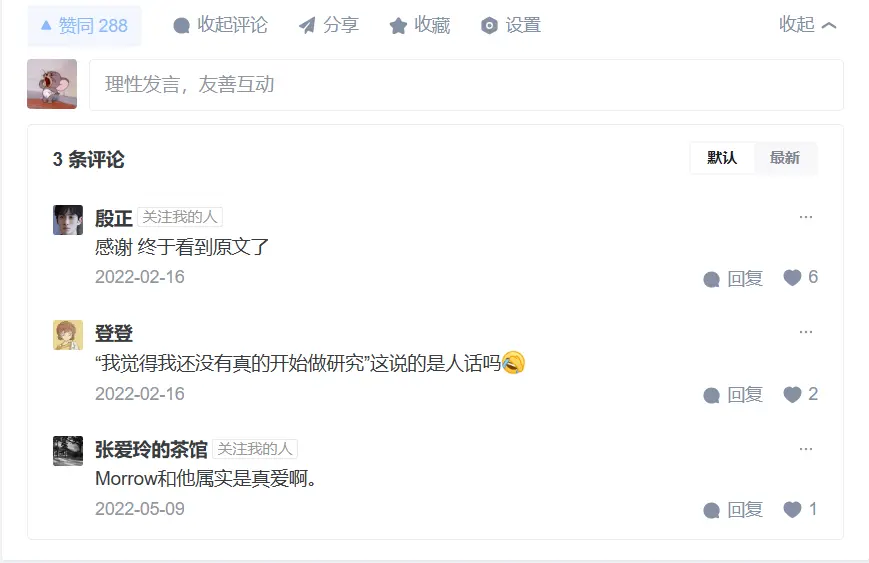Open more options for 张爱玲的茶馆's comment

pos(806,448)
